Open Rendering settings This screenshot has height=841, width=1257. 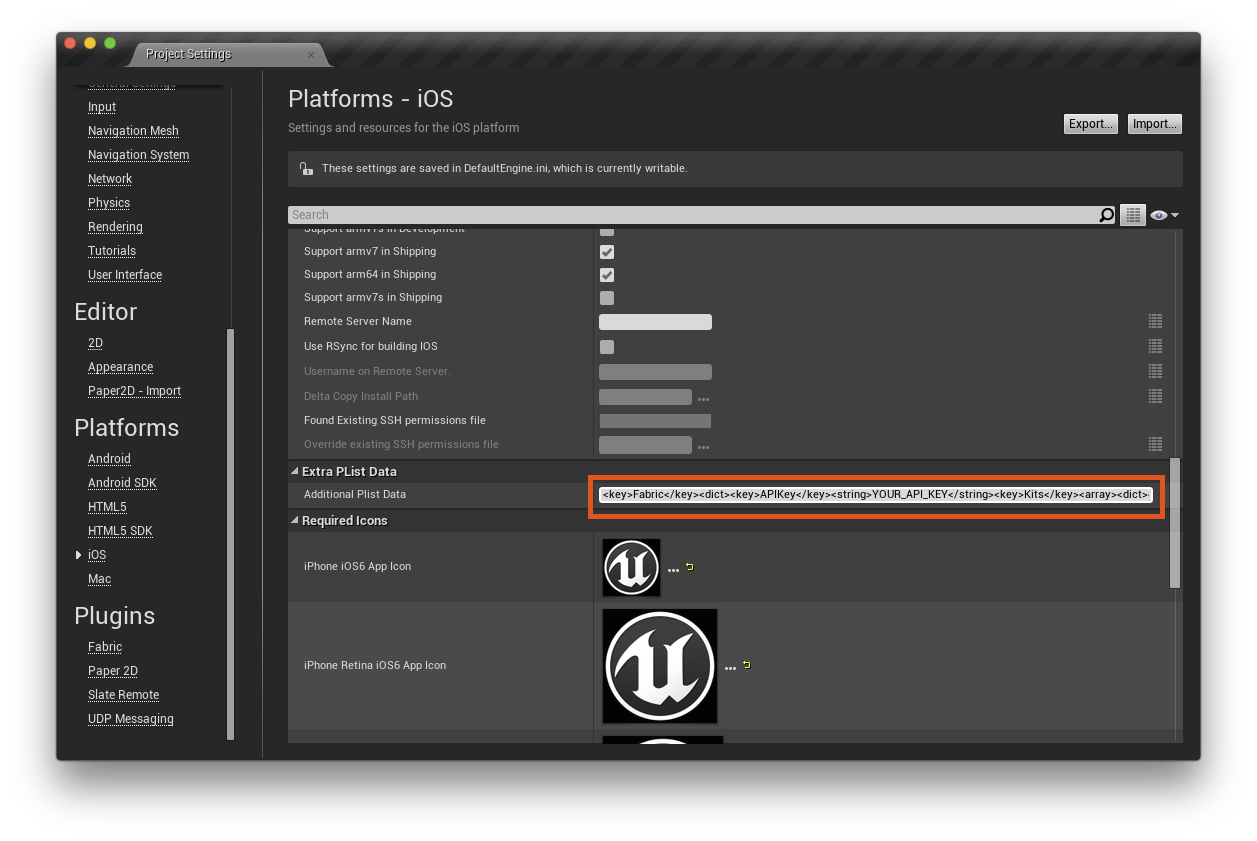point(115,227)
